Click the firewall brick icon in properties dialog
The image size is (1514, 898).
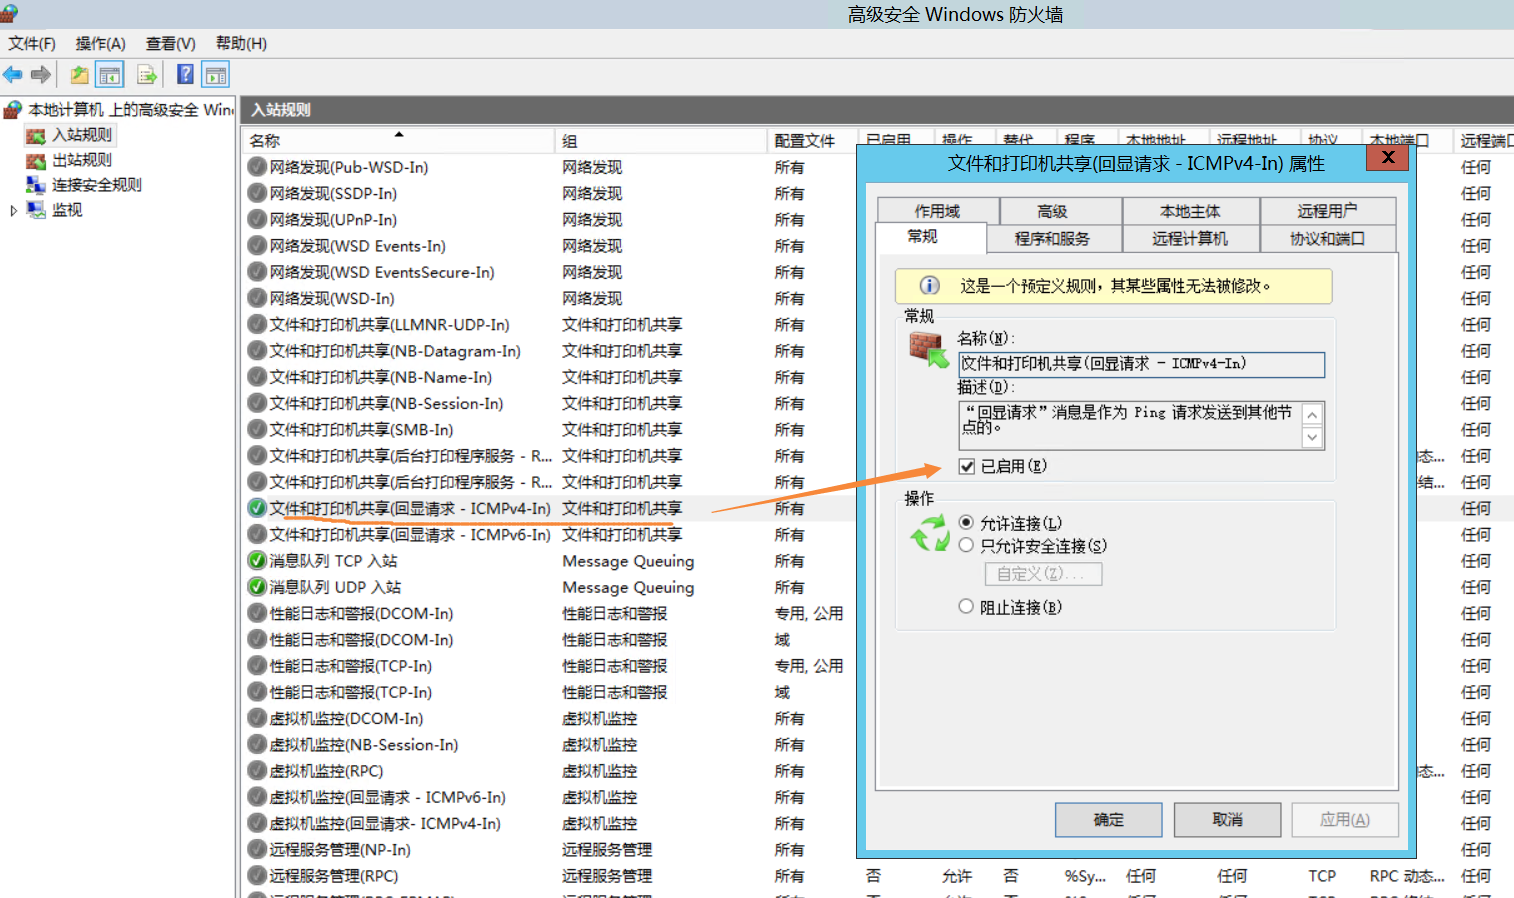tap(927, 352)
